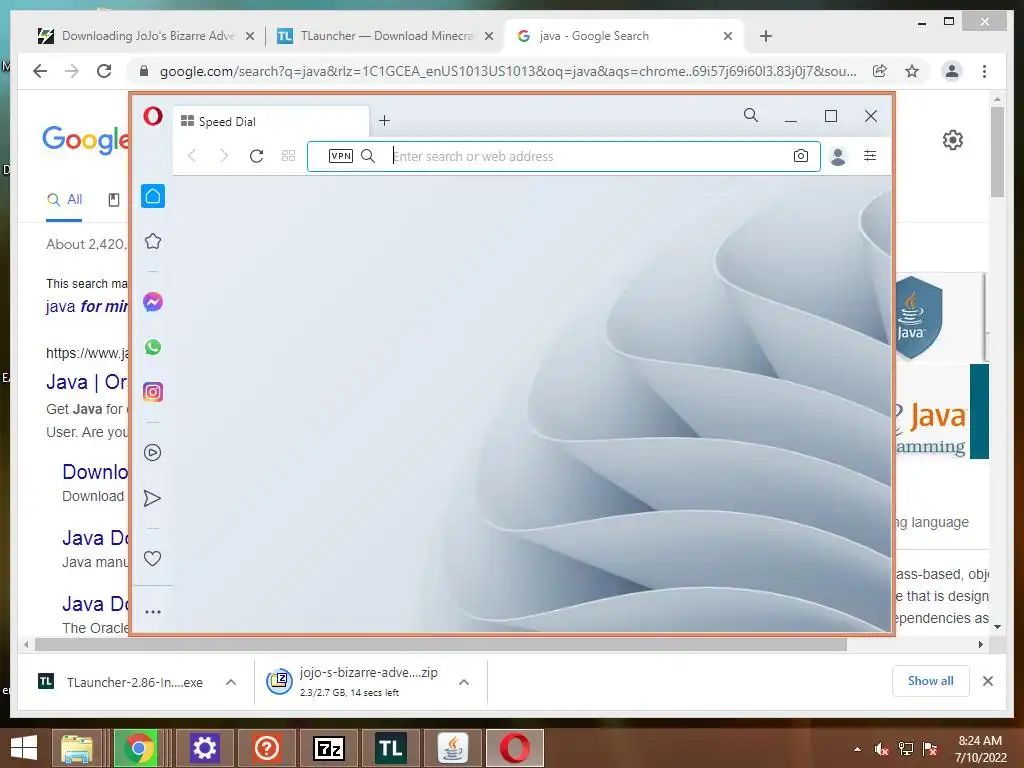Click Chrome horizontal scrollbar

441,645
